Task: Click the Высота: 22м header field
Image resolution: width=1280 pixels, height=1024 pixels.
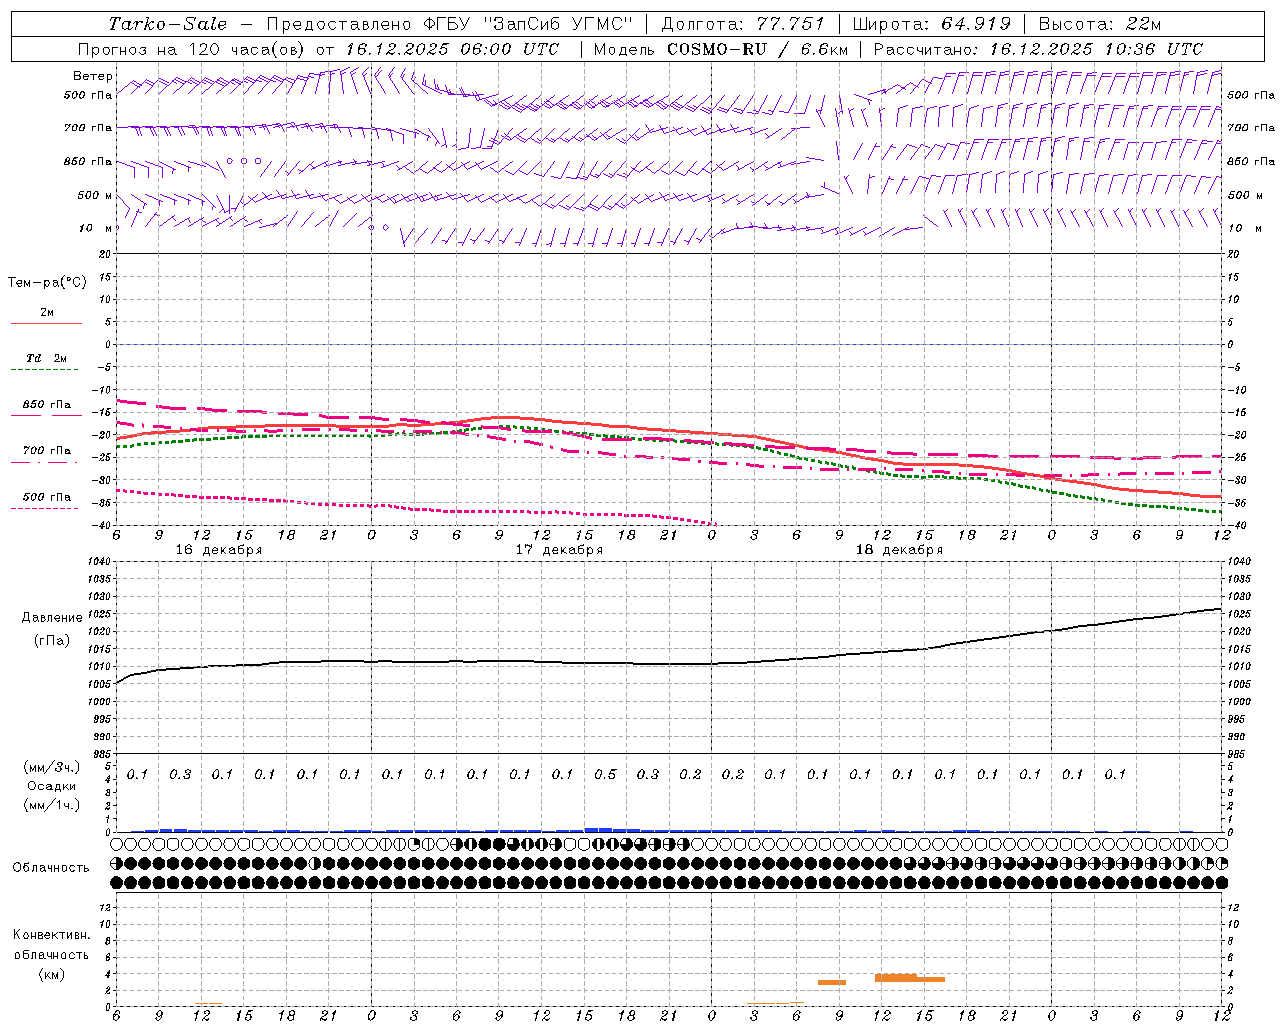Action: [x=1100, y=24]
